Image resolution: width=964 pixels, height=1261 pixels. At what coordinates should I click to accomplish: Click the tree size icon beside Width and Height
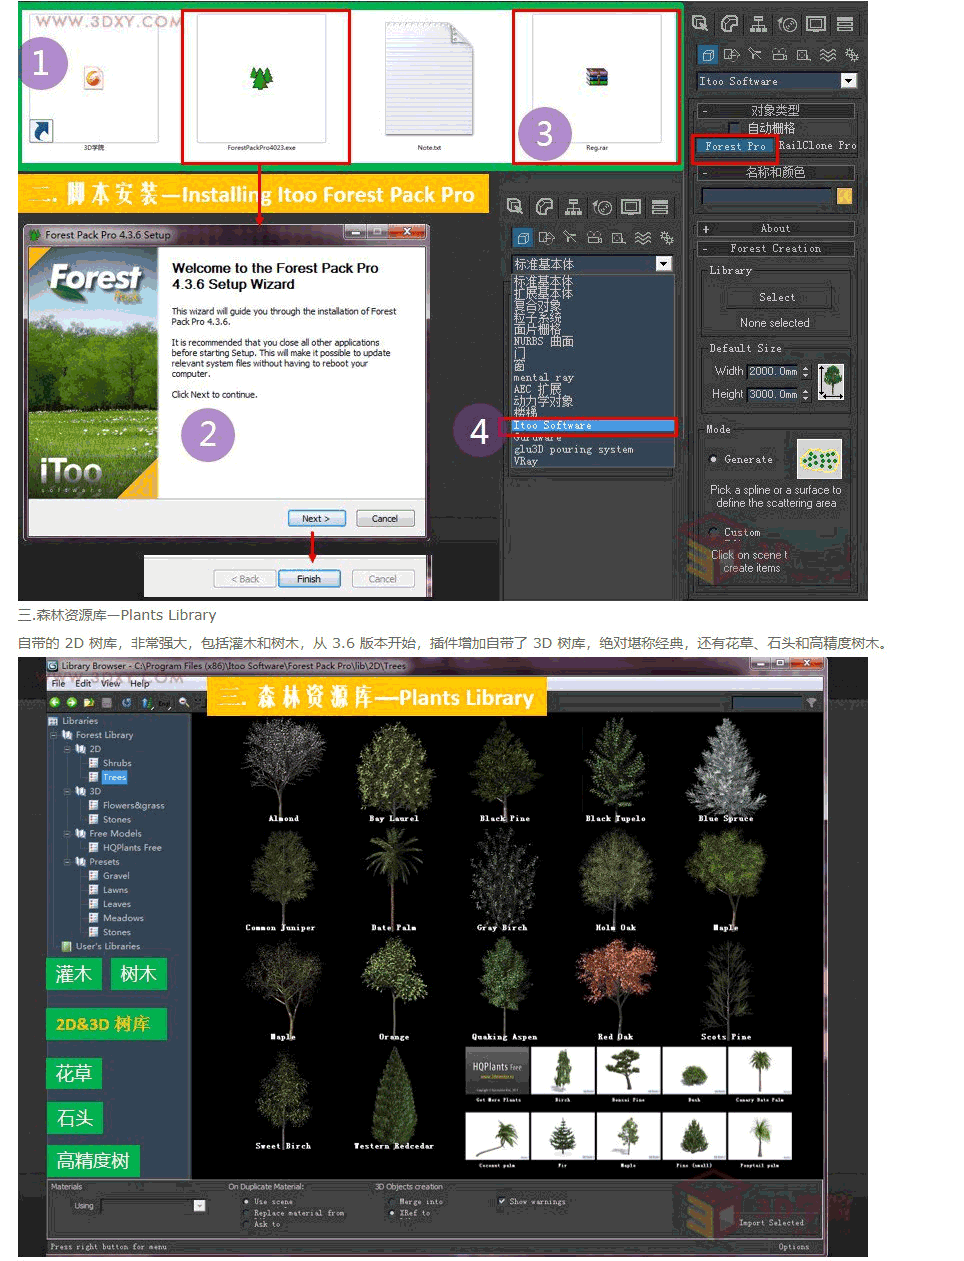point(831,382)
